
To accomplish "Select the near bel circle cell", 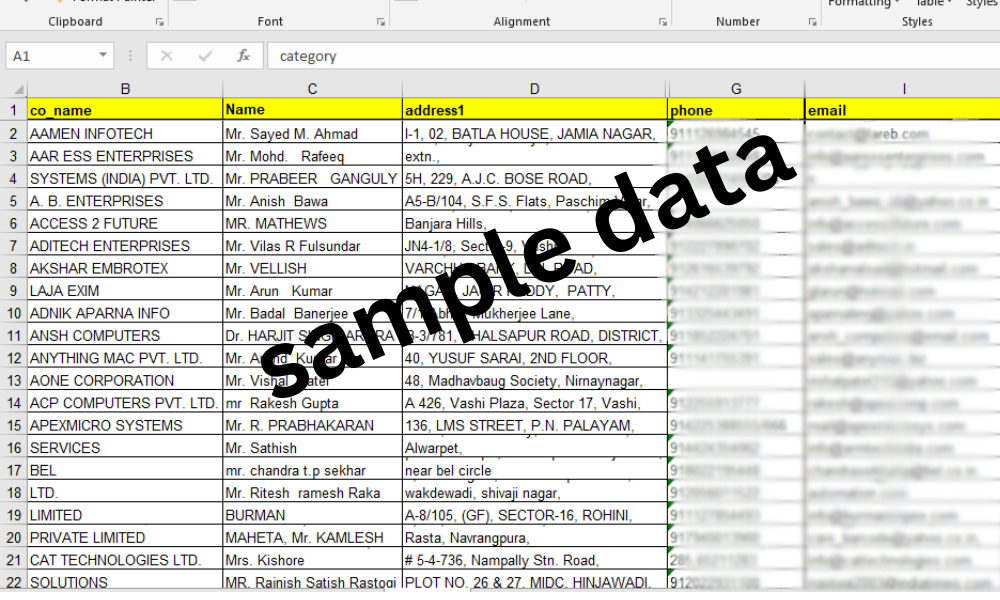I will coord(534,470).
